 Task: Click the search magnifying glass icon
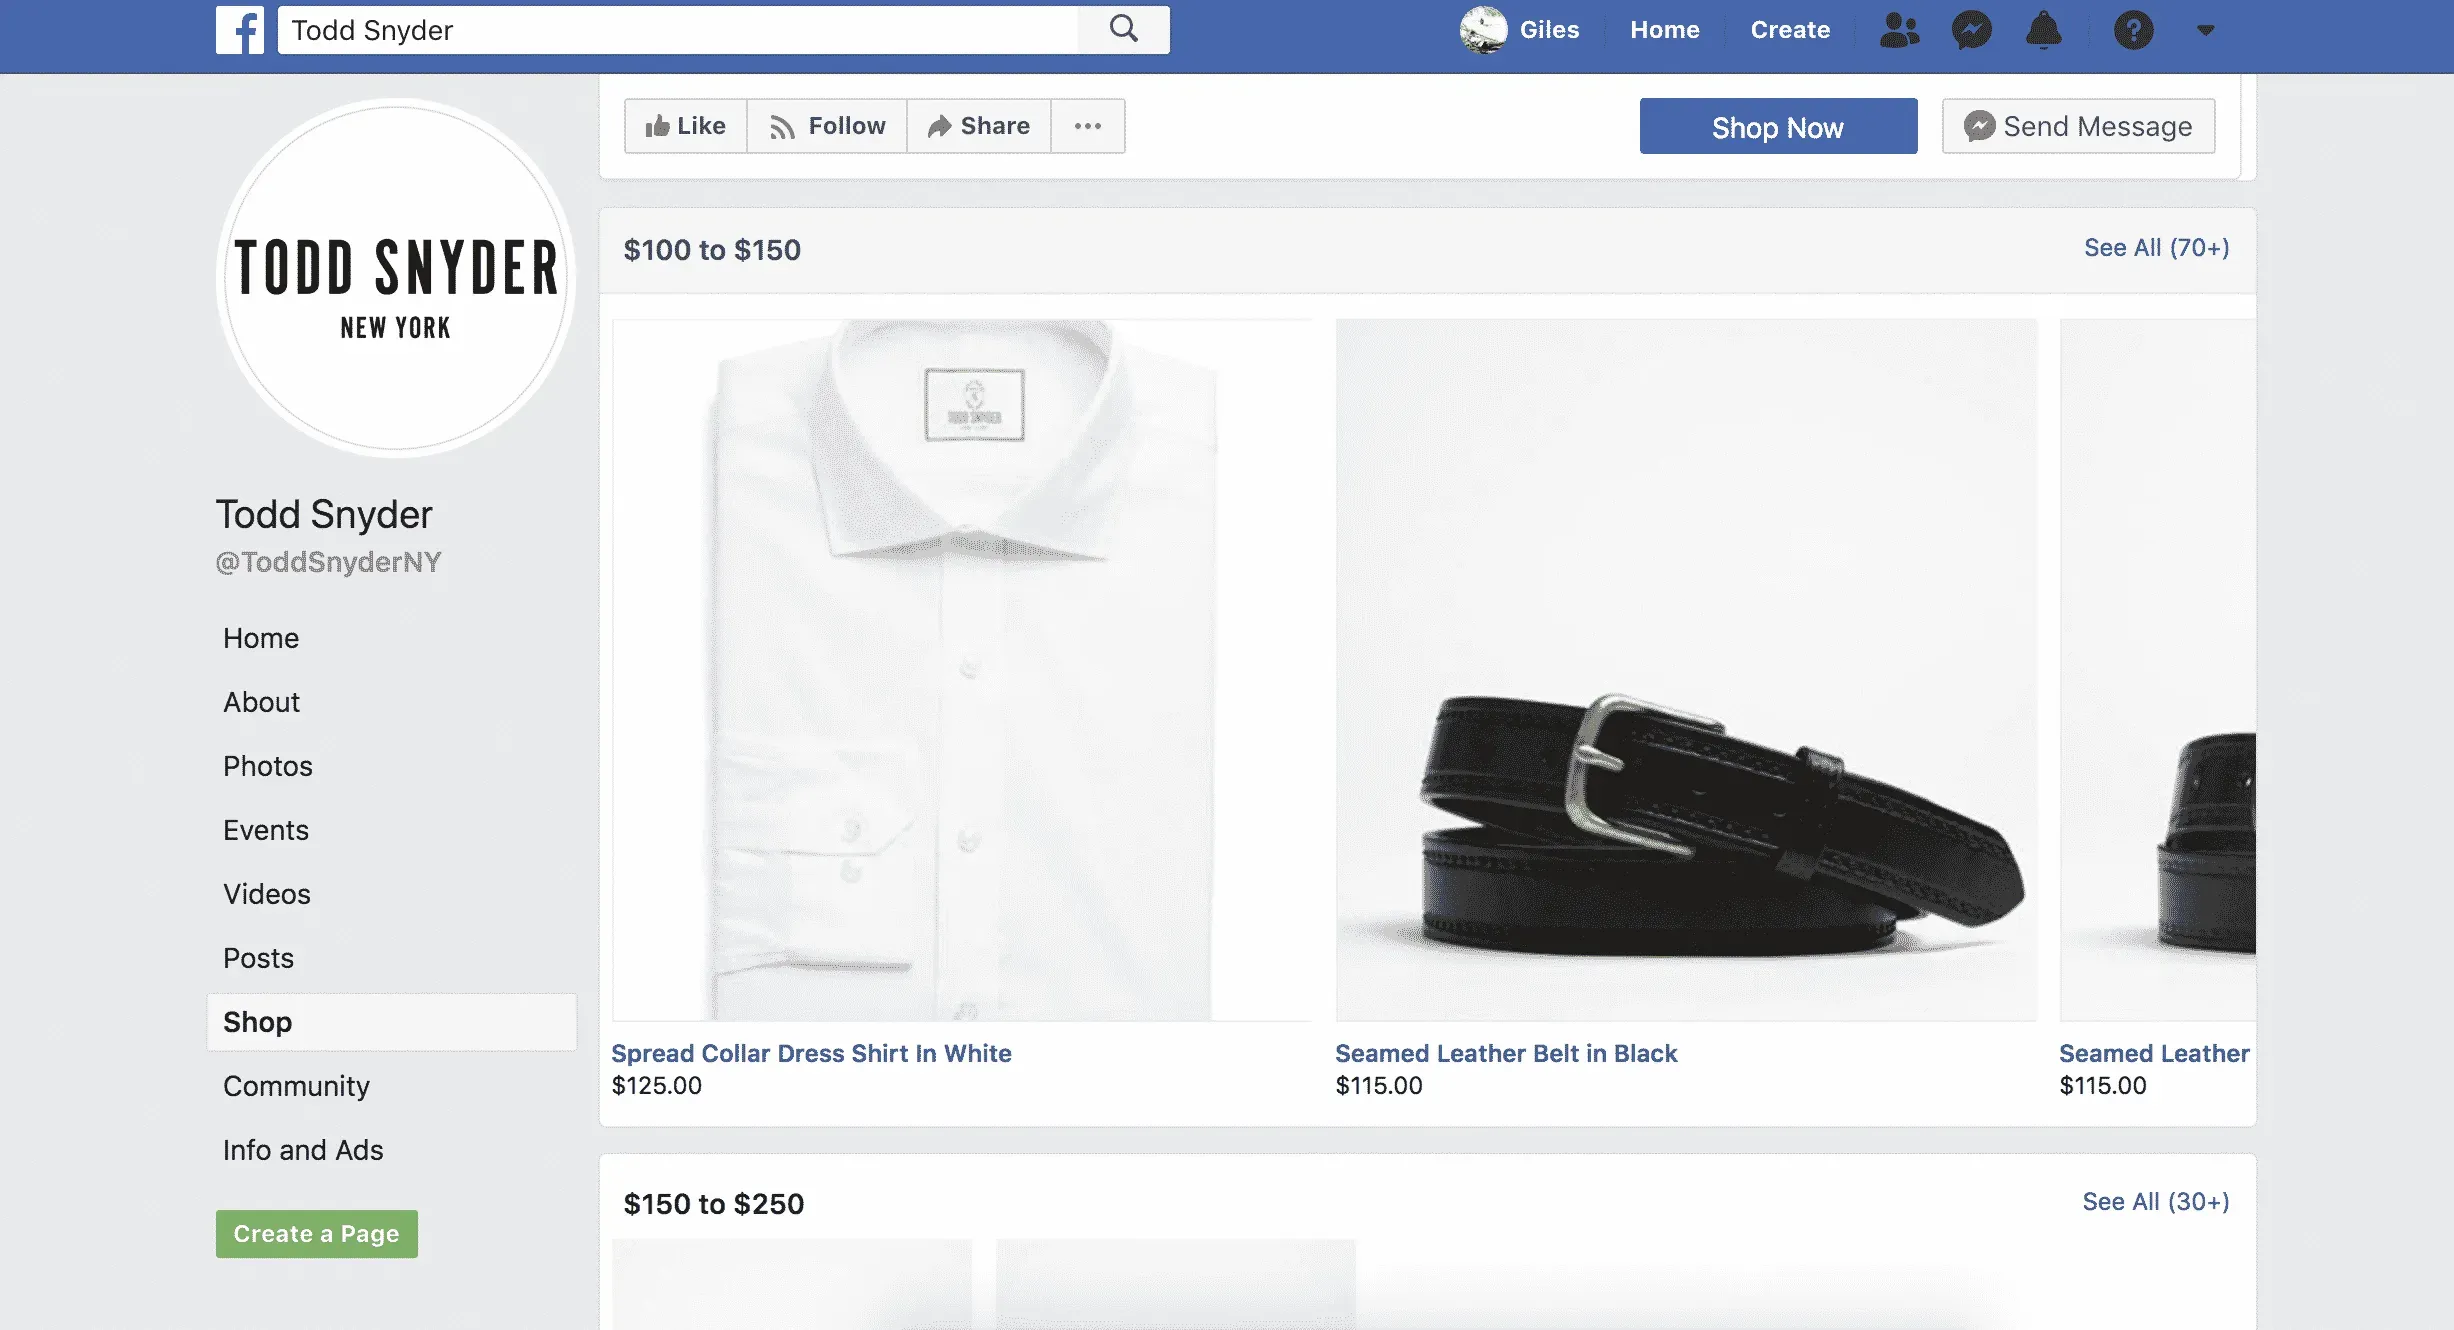(1124, 29)
